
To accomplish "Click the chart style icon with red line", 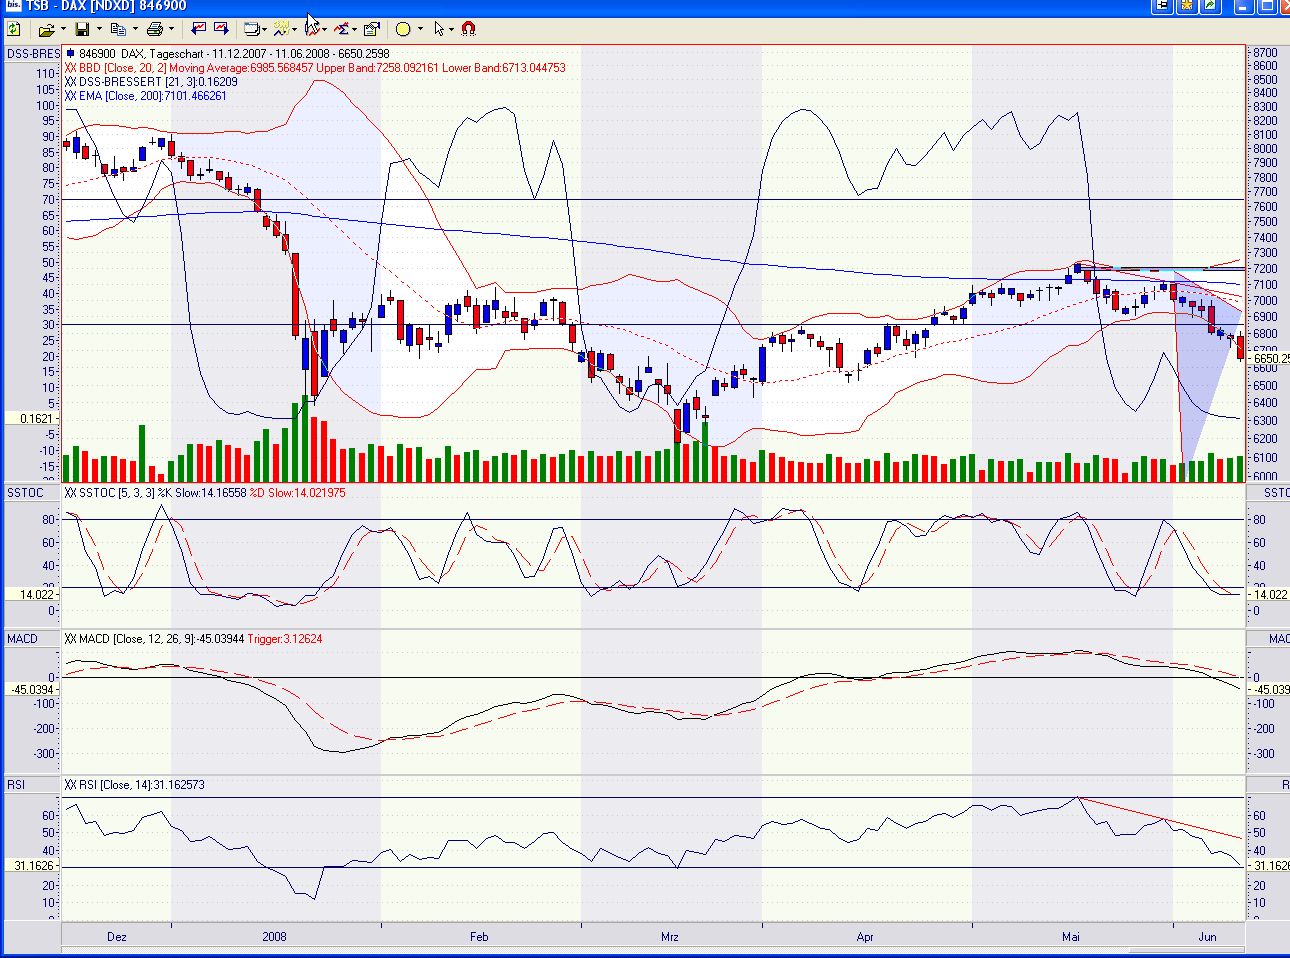I will coord(311,30).
